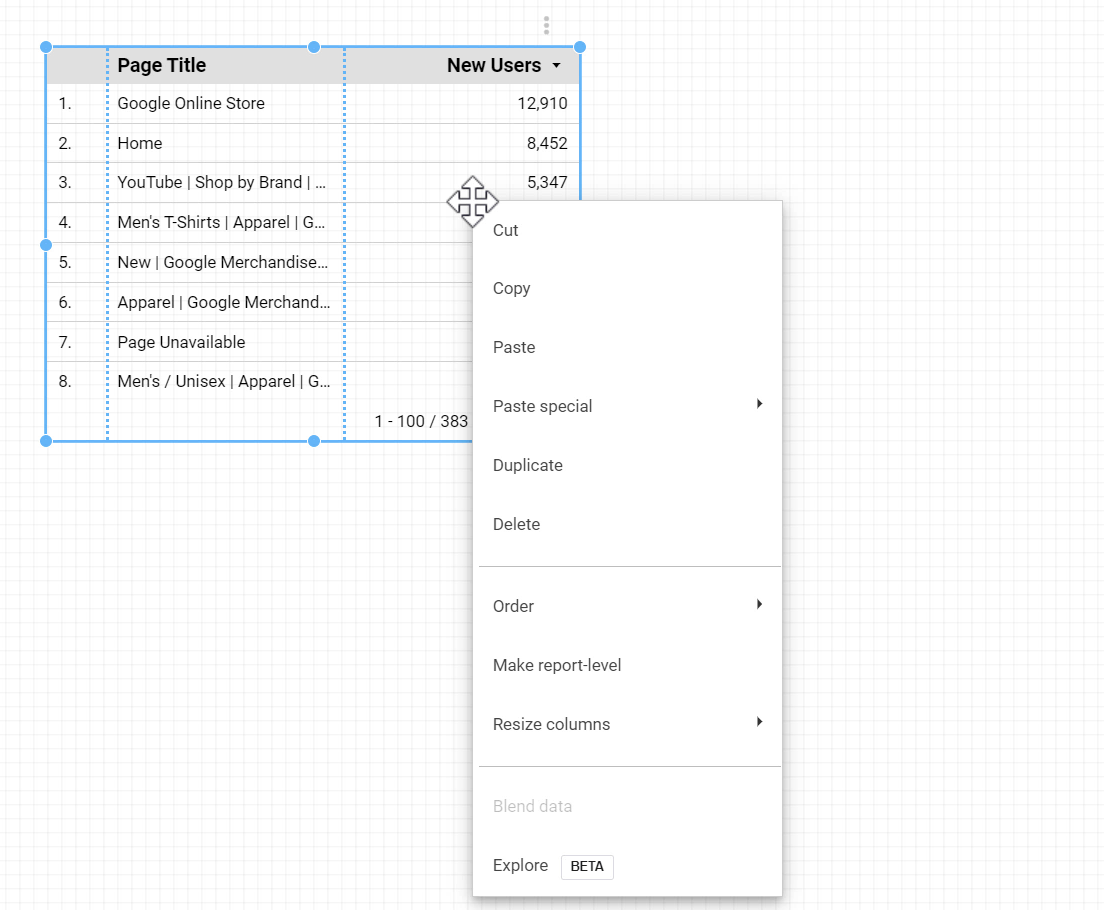Click the 1 - 100 / 383 pagination text
The image size is (1104, 910).
coord(421,421)
